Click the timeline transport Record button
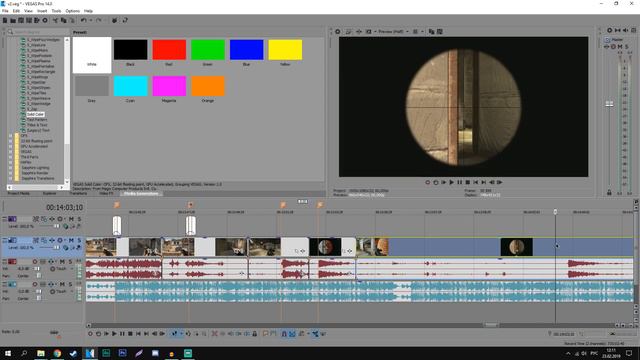640x360 pixels. (x=90, y=334)
